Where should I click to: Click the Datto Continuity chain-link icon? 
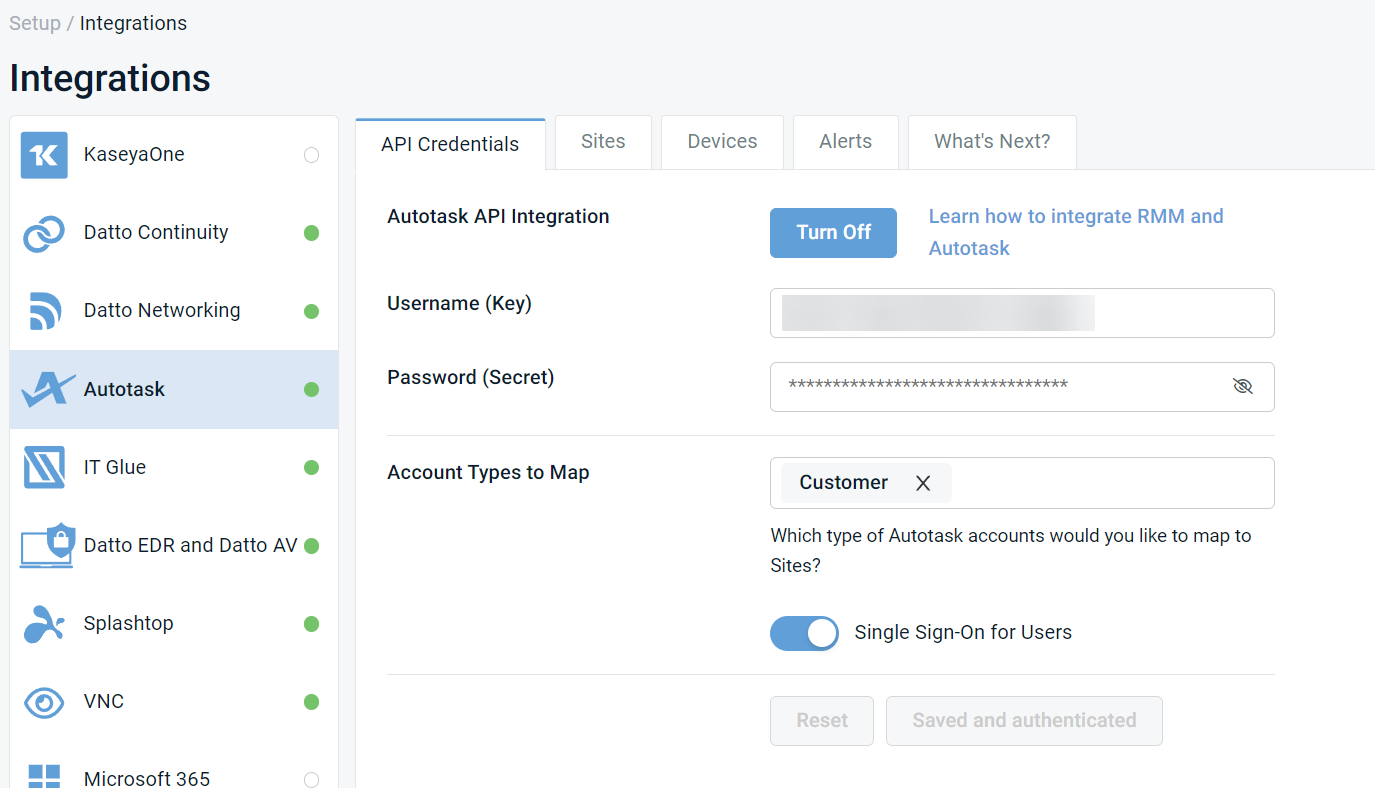pyautogui.click(x=44, y=233)
